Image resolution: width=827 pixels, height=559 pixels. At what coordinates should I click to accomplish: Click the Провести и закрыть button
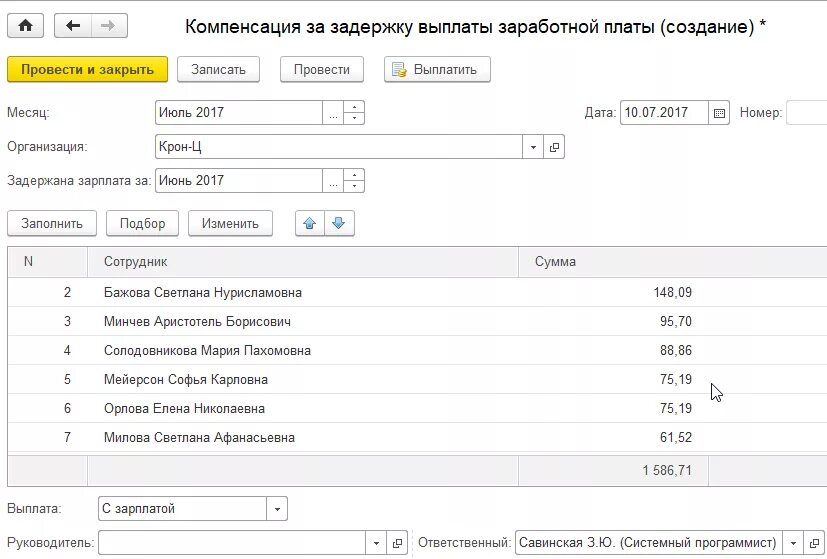pyautogui.click(x=88, y=70)
